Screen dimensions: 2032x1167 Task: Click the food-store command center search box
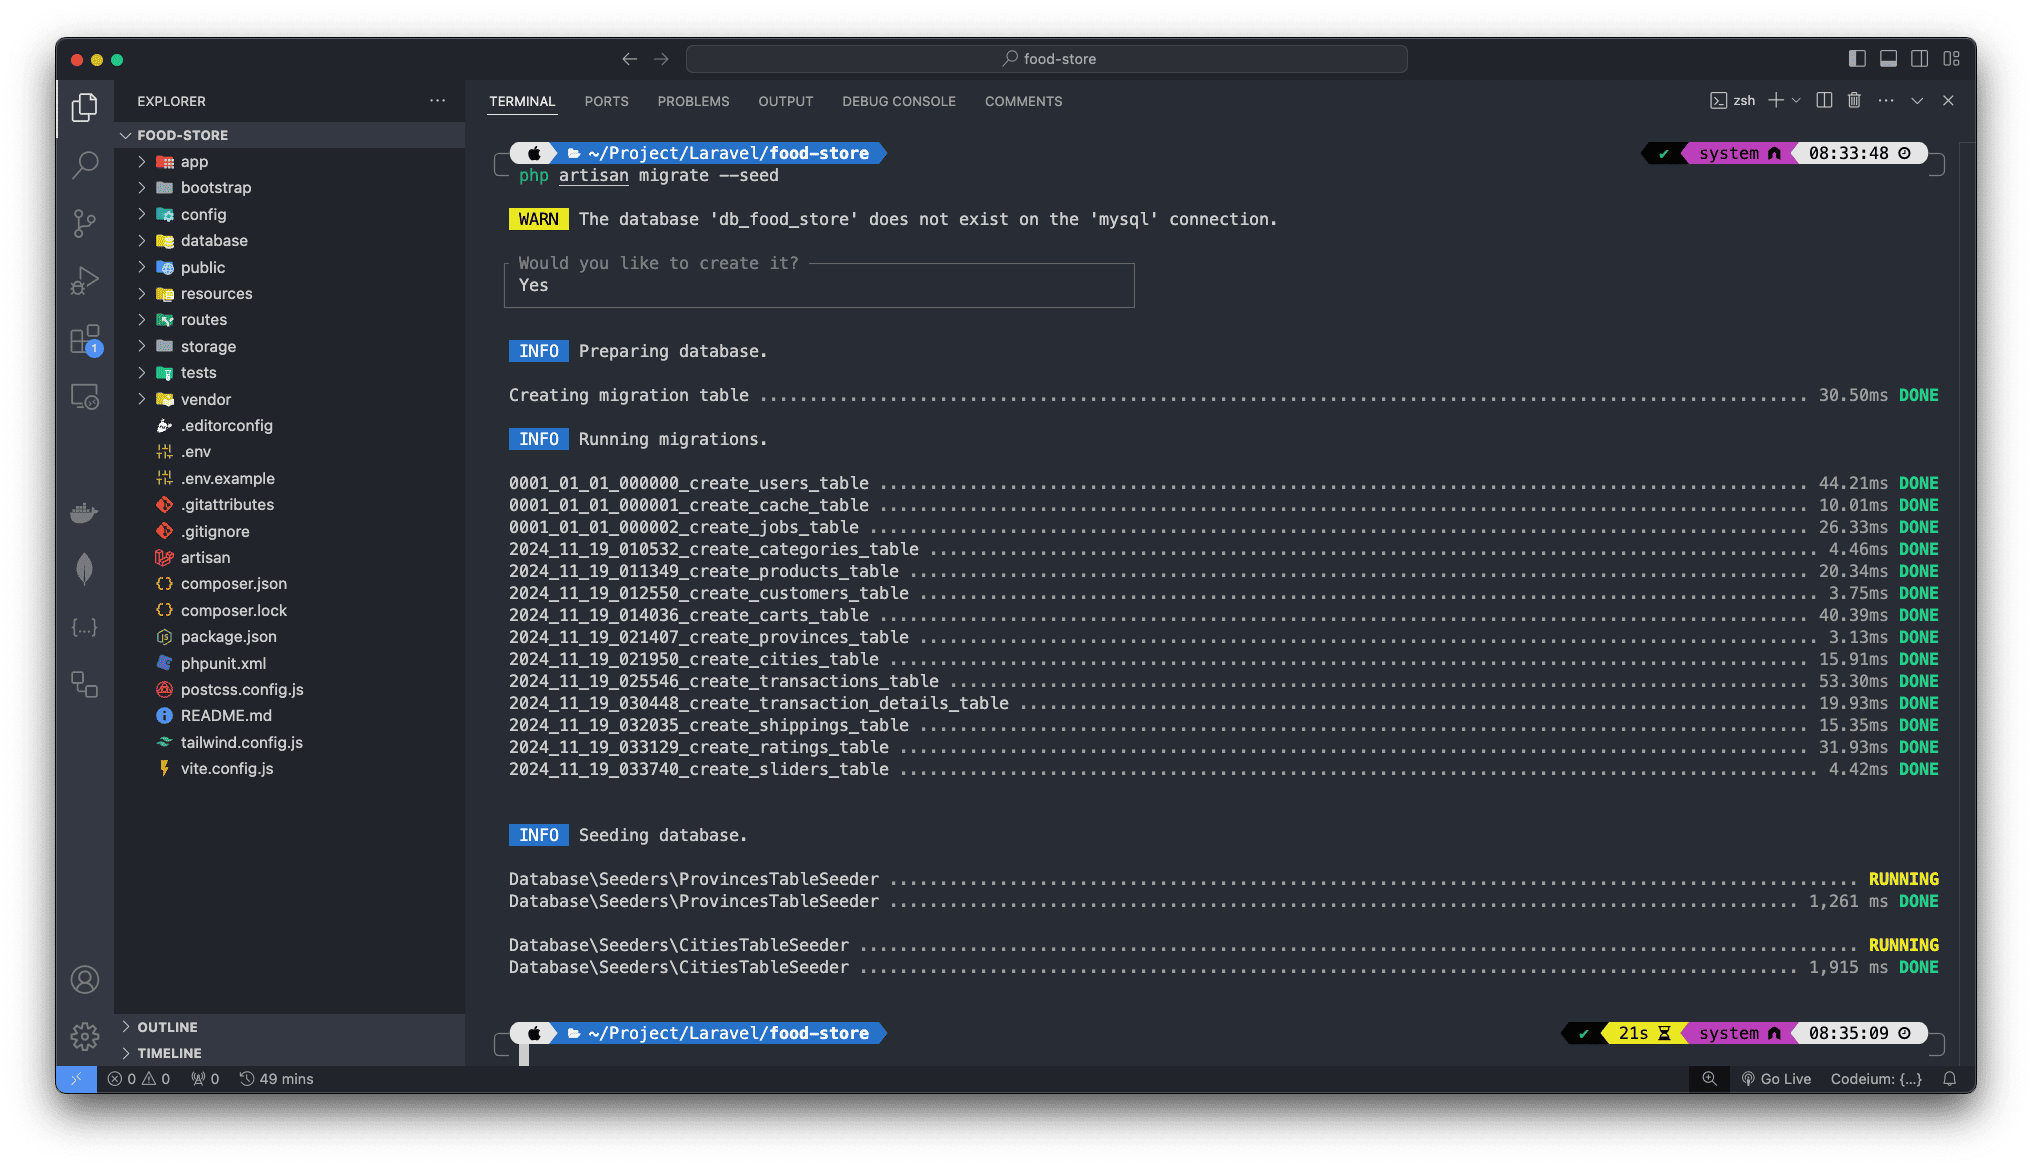[x=1047, y=59]
